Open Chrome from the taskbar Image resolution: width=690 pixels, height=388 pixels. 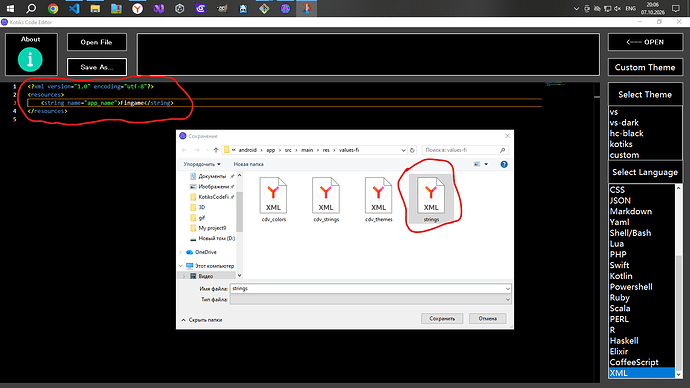[53, 8]
